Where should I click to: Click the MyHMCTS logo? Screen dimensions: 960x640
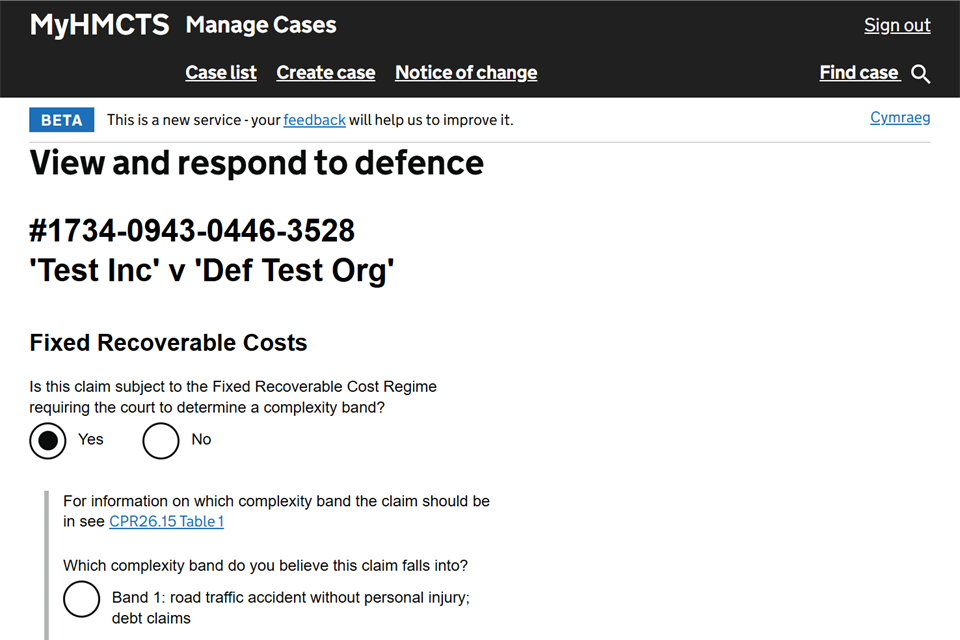[x=99, y=25]
